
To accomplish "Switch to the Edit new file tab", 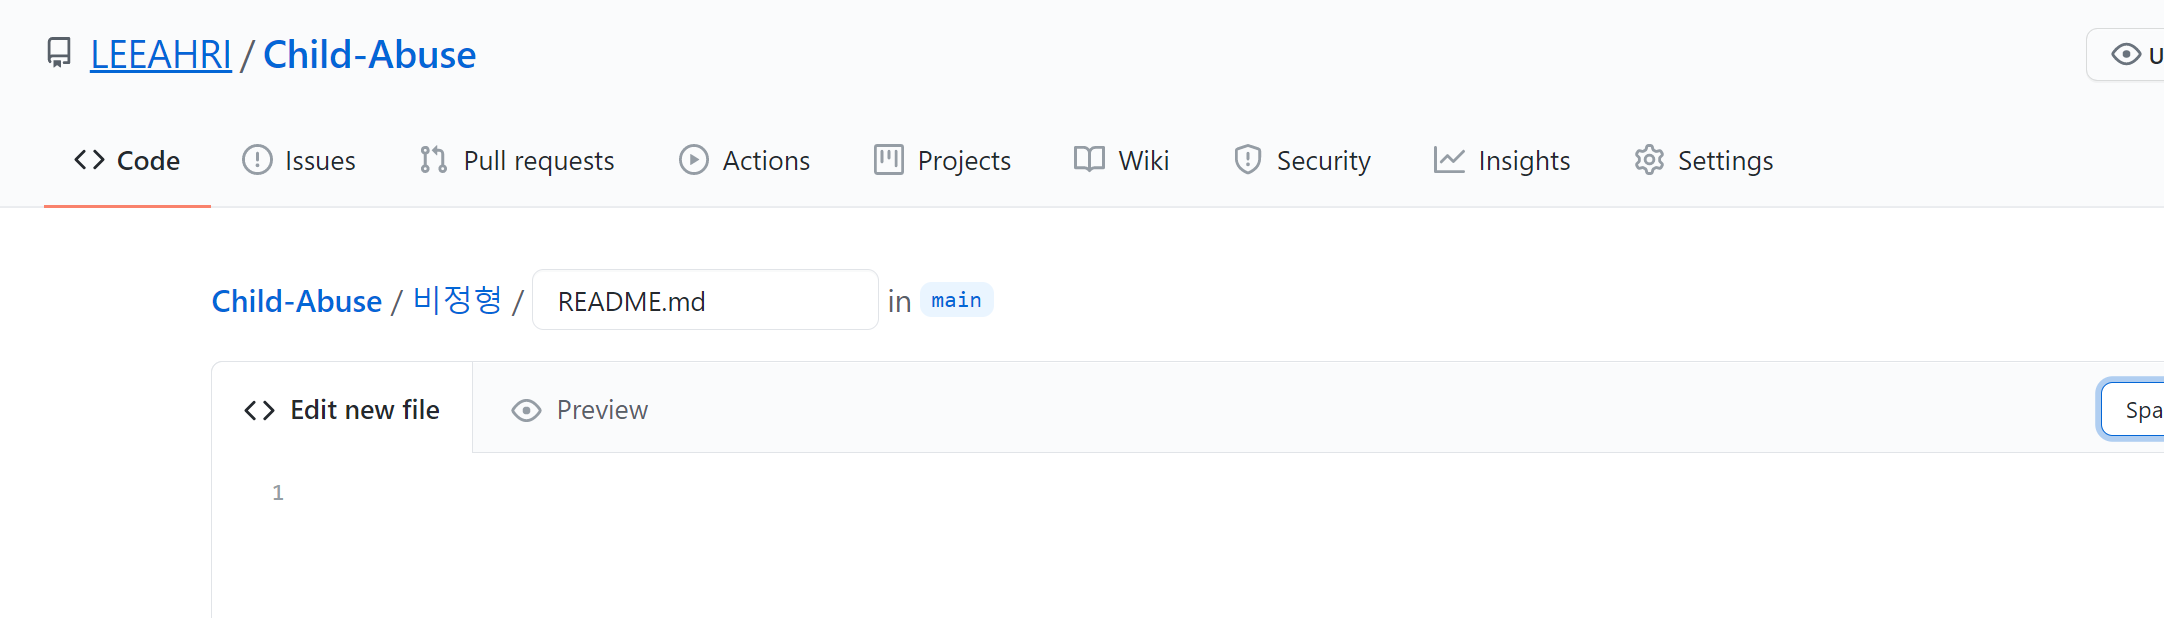I will pos(342,410).
